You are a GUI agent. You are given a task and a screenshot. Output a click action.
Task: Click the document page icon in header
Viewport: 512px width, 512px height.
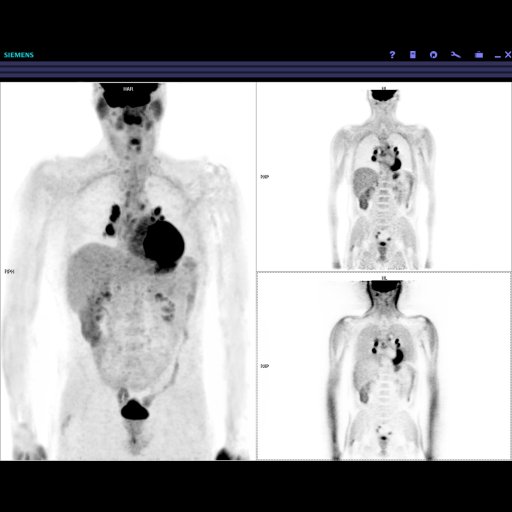point(413,55)
